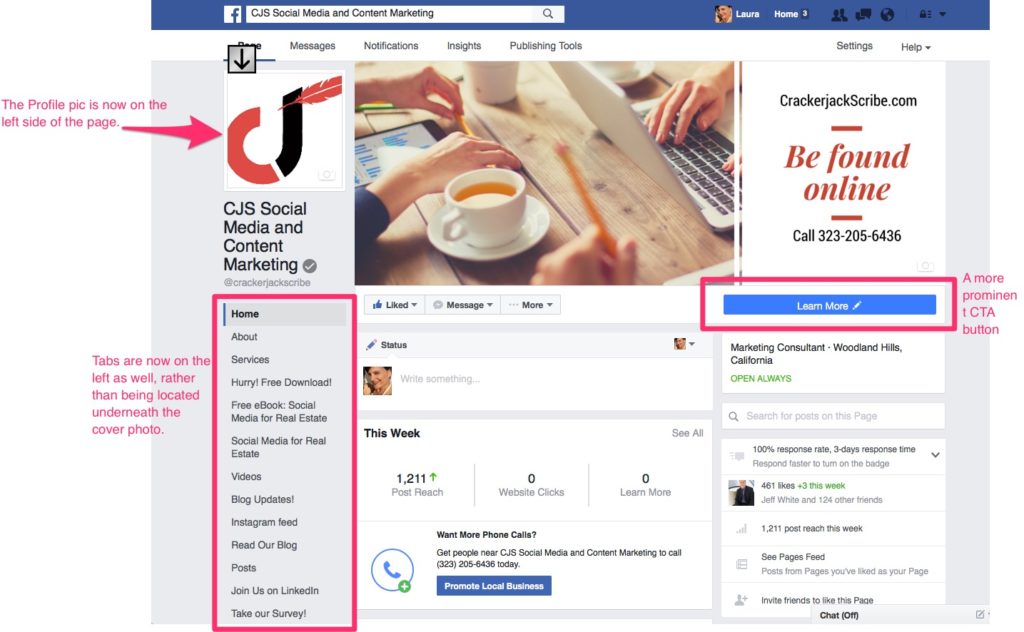Switch to the Insights tab
This screenshot has width=1024, height=632.
point(464,46)
